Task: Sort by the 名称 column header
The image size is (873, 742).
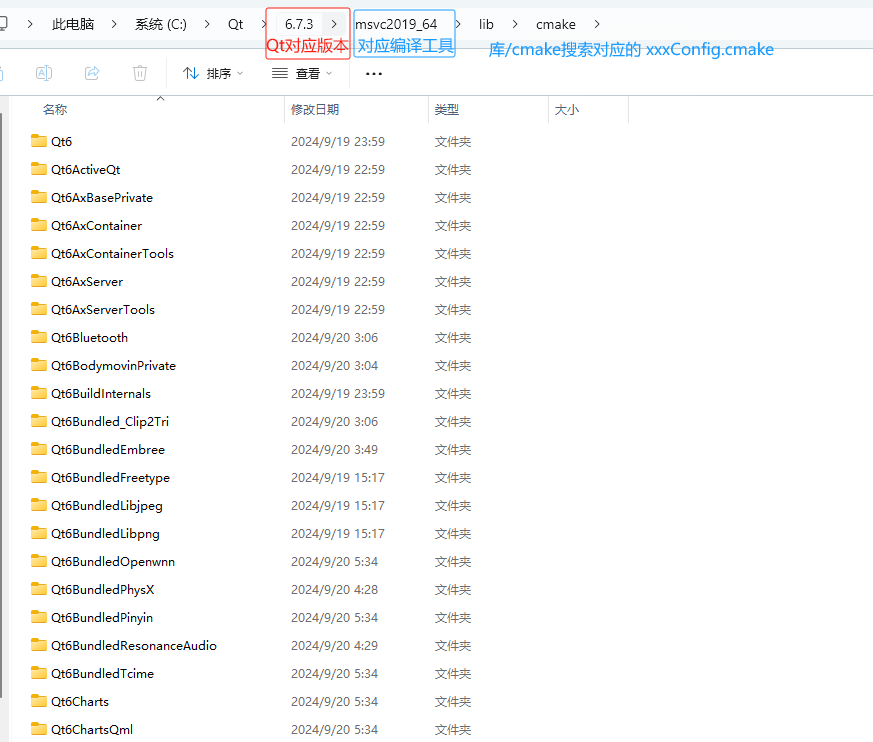Action: (x=55, y=110)
